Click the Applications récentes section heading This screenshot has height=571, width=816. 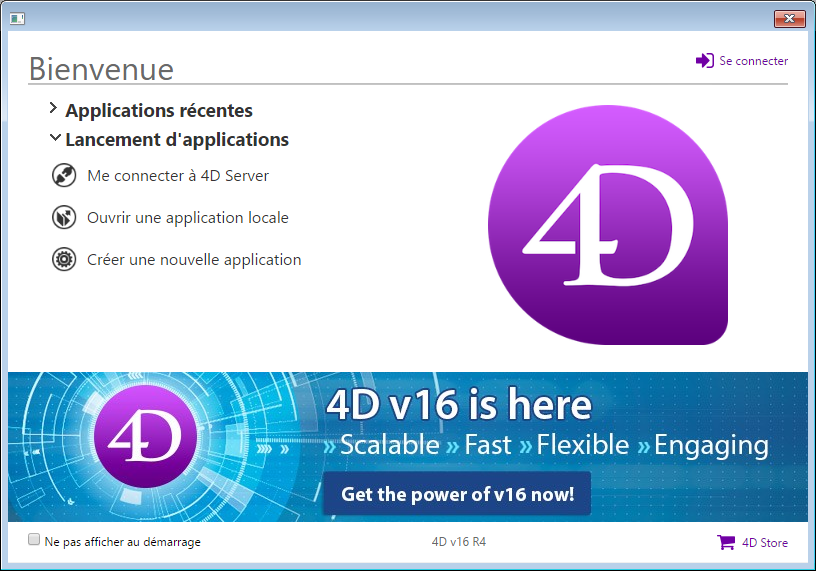click(159, 111)
